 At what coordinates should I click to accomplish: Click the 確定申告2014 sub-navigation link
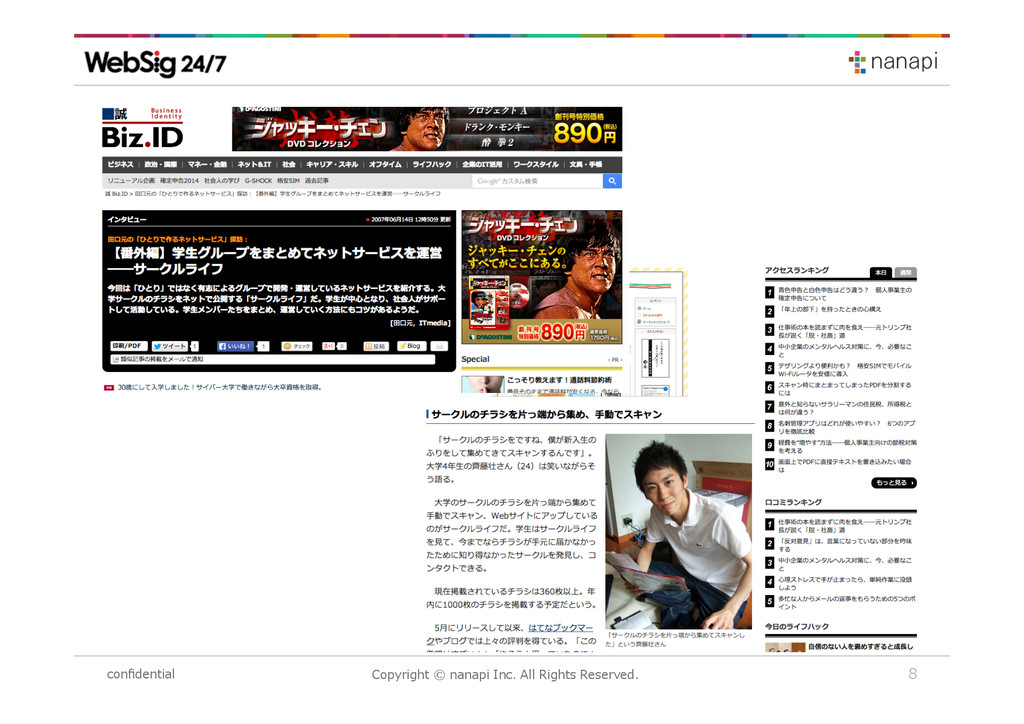coord(180,181)
